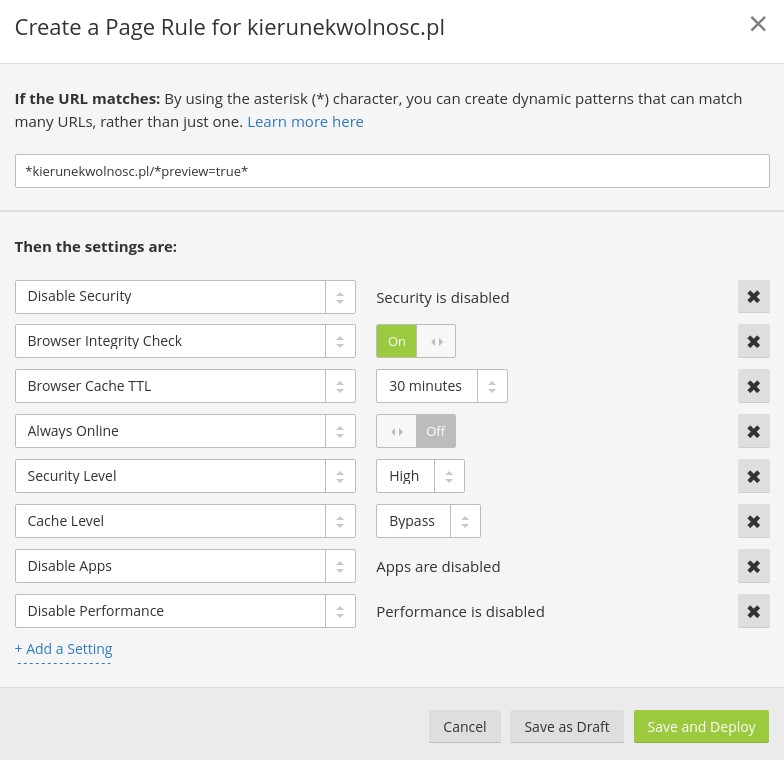Screen dimensions: 784x760
Task: Delete the Browser Integrity Check setting
Action: pos(753,341)
